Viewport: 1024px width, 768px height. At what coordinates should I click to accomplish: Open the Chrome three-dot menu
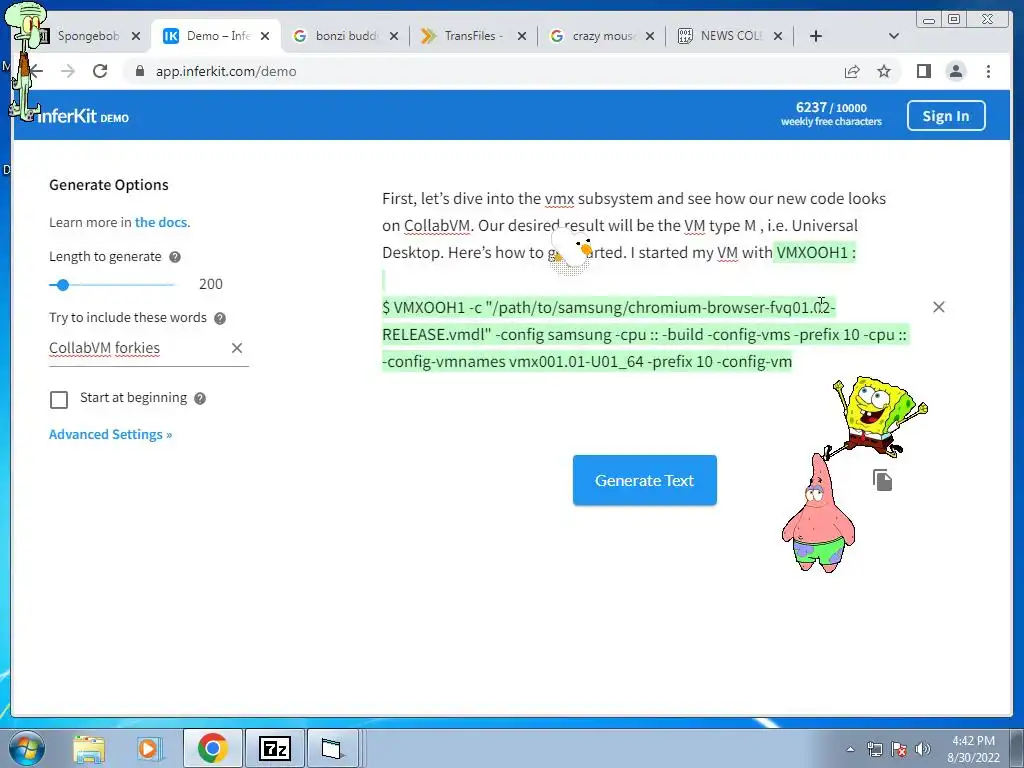988,71
